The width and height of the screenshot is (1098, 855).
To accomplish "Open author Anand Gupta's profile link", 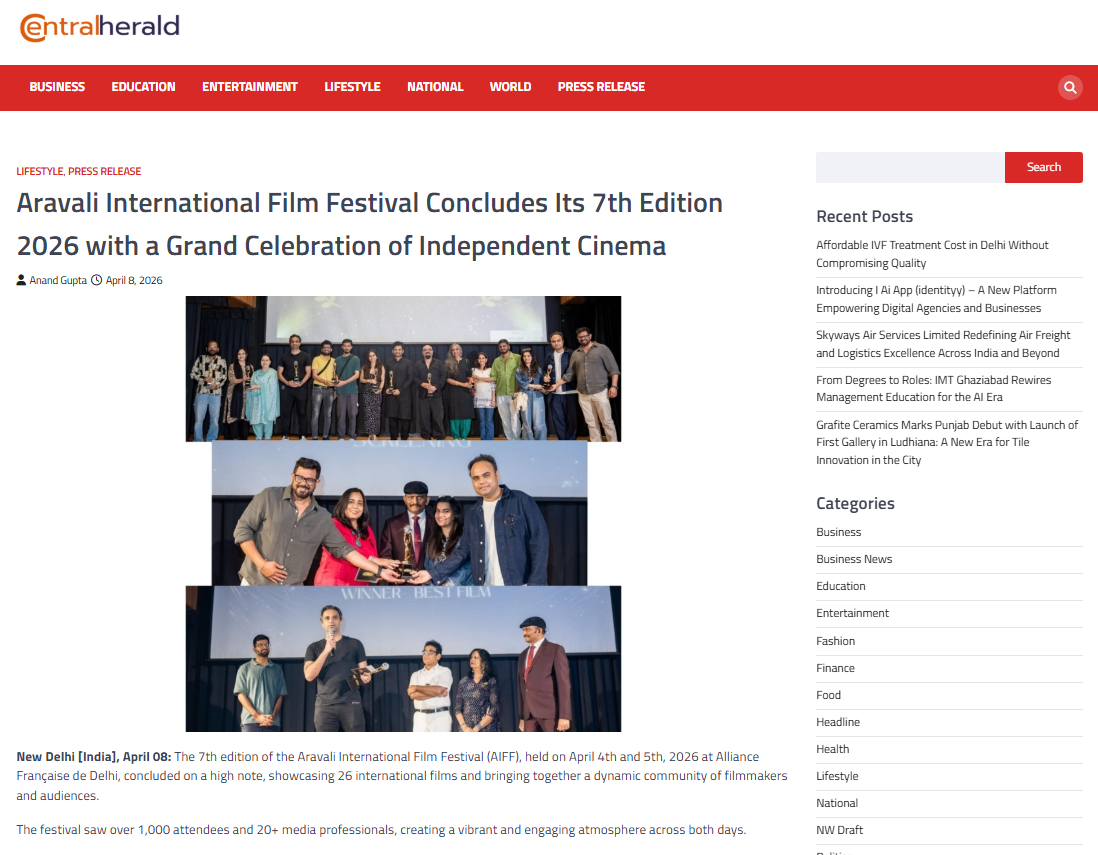I will click(x=58, y=280).
